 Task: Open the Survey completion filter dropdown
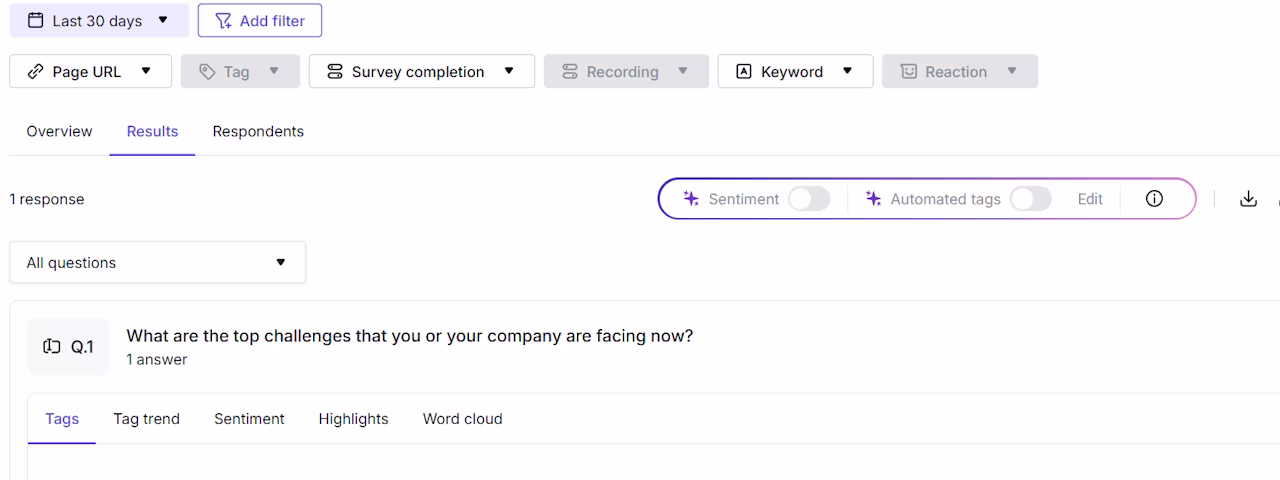[422, 71]
